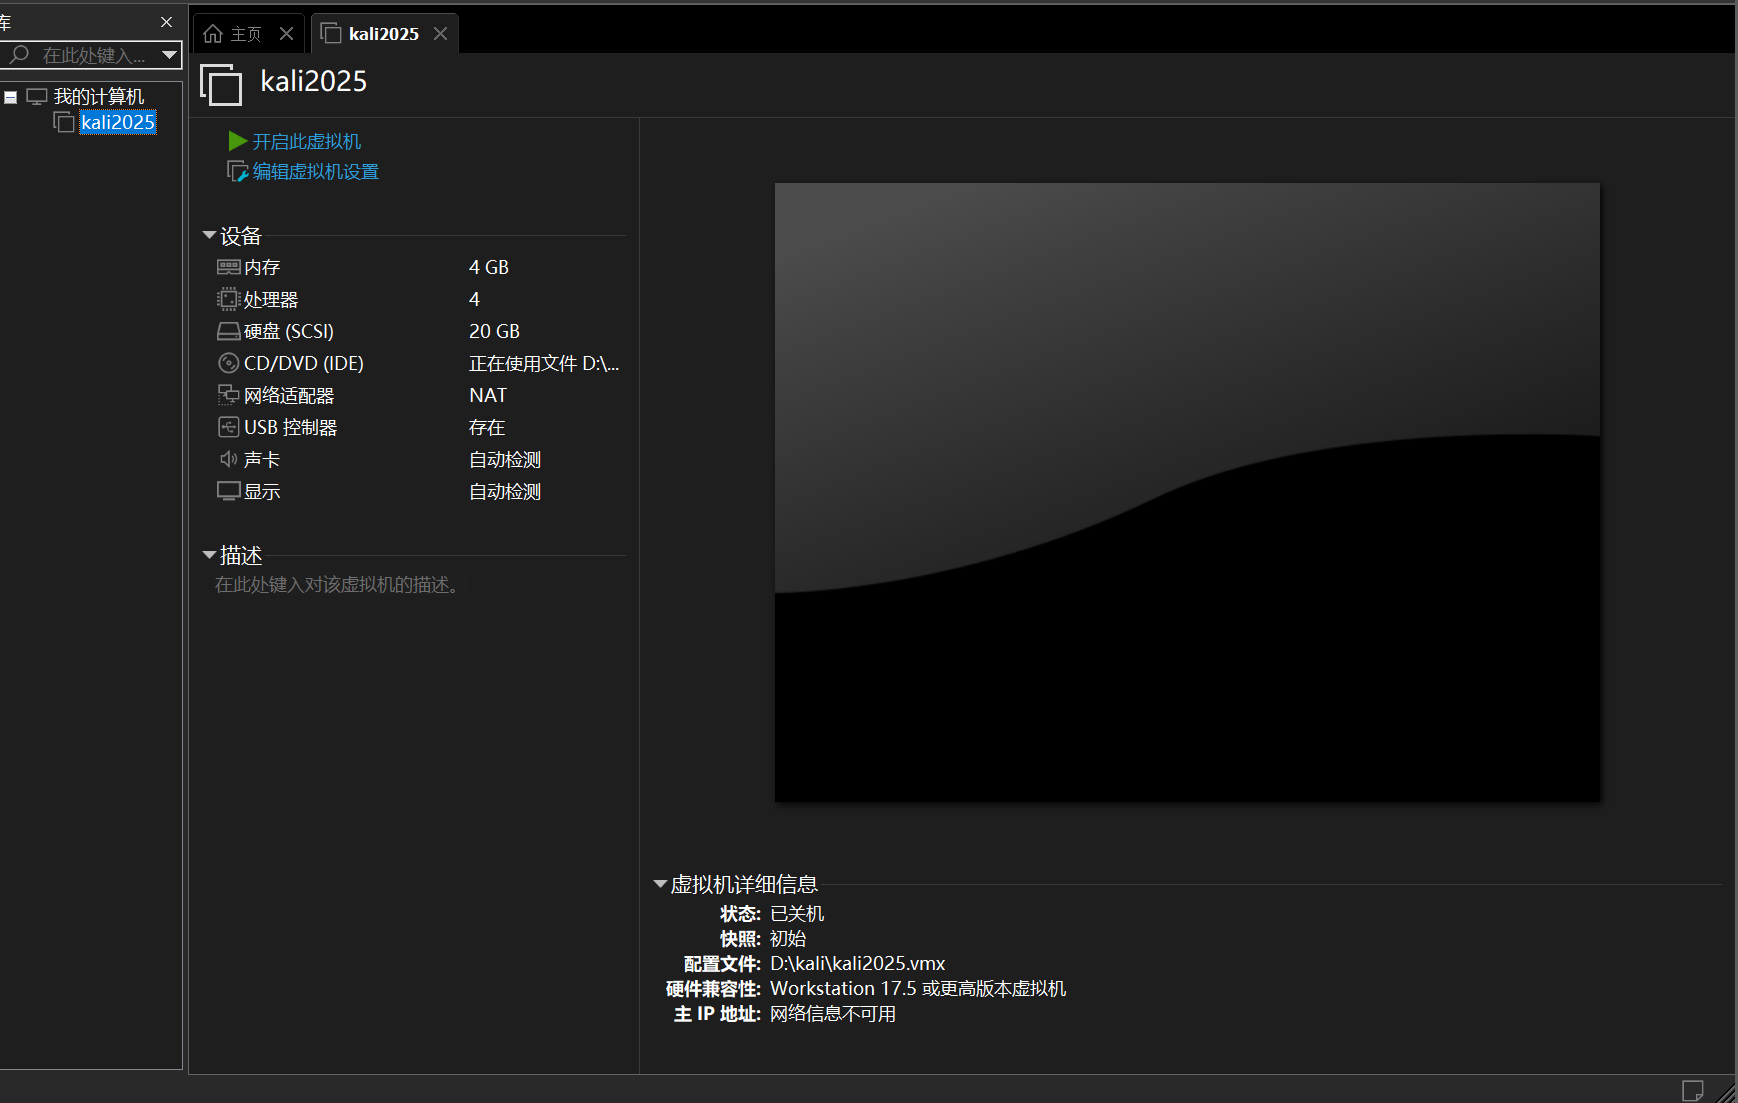Open CD/DVD (IDE) device settings
The width and height of the screenshot is (1738, 1103).
pyautogui.click(x=304, y=363)
